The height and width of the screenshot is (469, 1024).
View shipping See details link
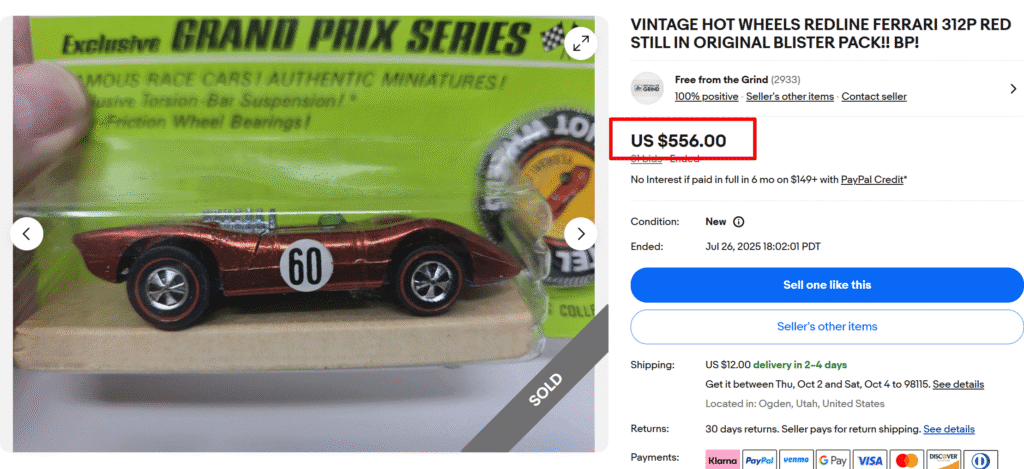point(958,384)
